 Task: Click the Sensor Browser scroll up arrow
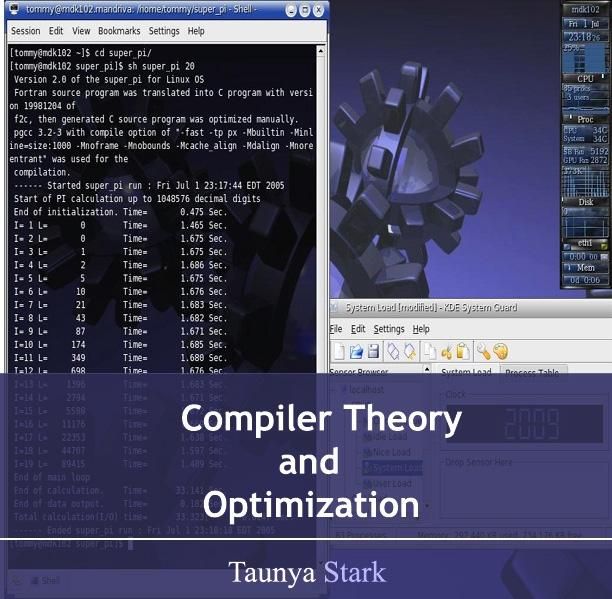click(427, 369)
